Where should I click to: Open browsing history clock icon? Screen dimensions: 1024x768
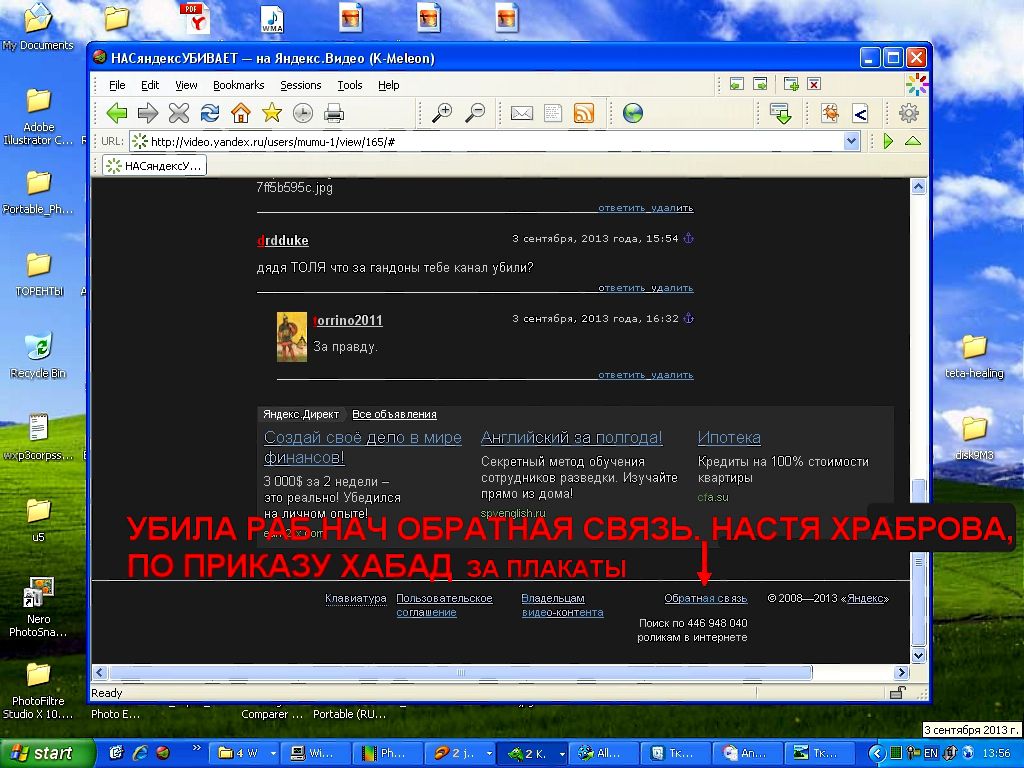click(302, 113)
